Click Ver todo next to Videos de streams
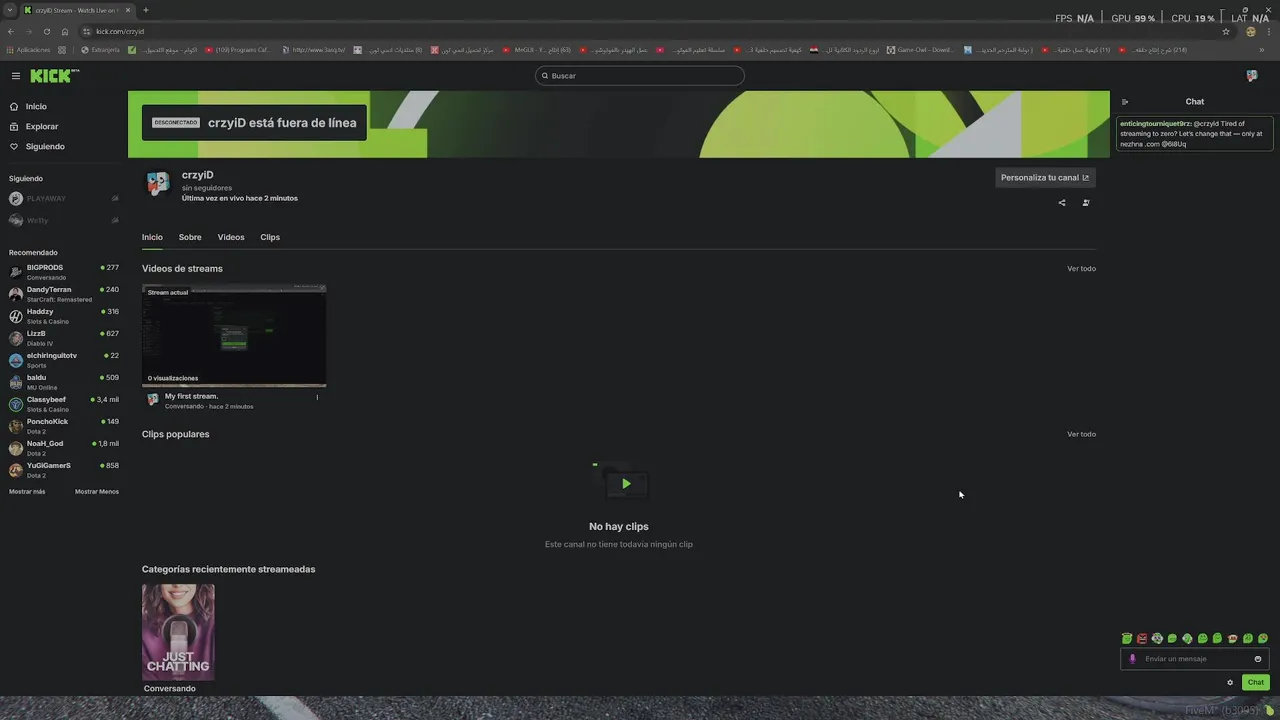Screen dimensions: 1280x720 point(1081,269)
